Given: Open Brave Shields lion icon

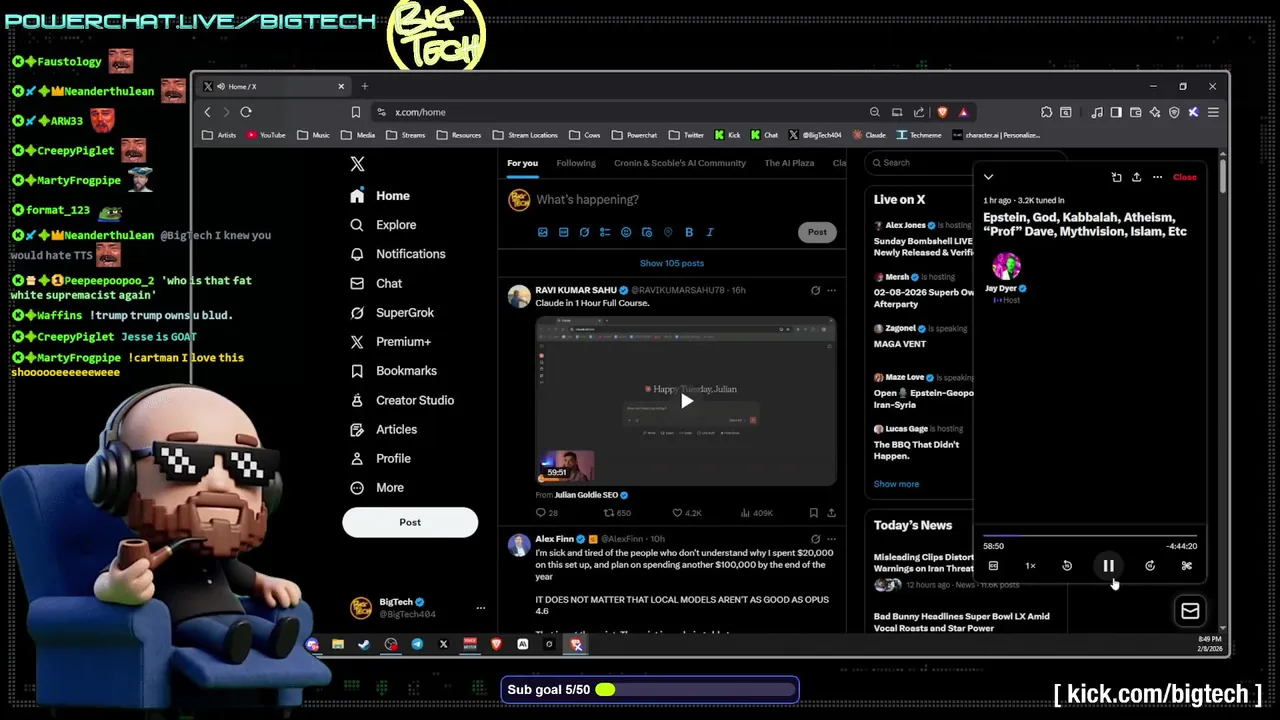Looking at the screenshot, I should (x=942, y=112).
